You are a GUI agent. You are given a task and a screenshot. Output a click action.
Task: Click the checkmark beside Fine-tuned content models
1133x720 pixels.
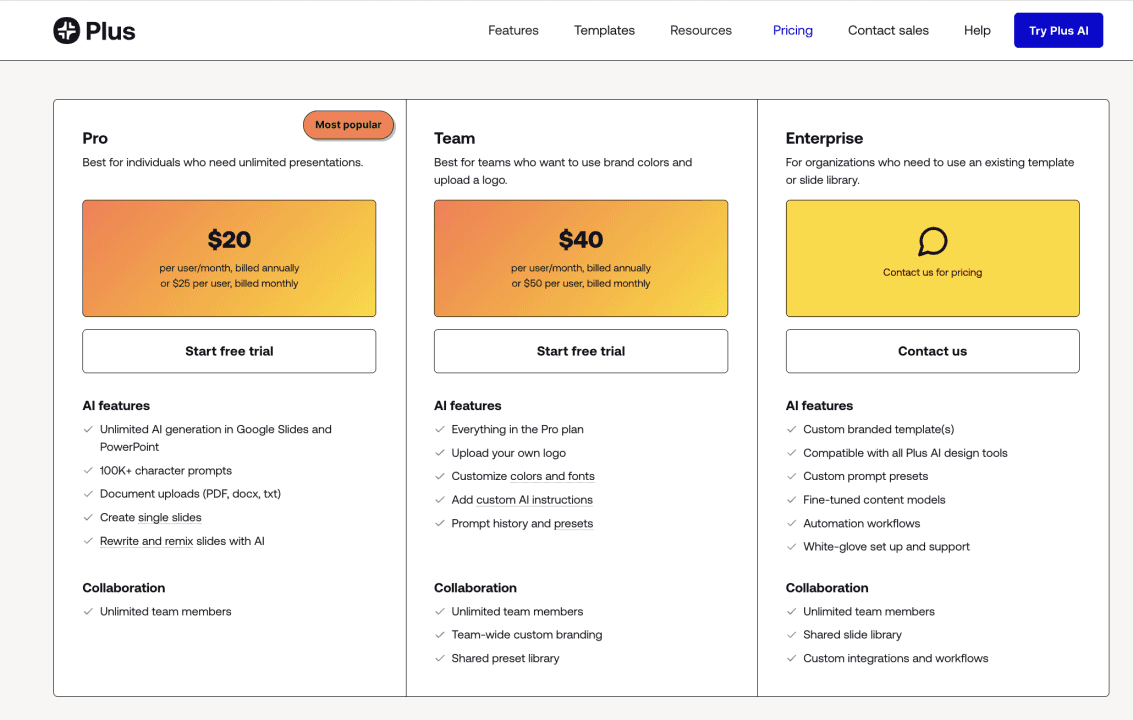(x=791, y=500)
